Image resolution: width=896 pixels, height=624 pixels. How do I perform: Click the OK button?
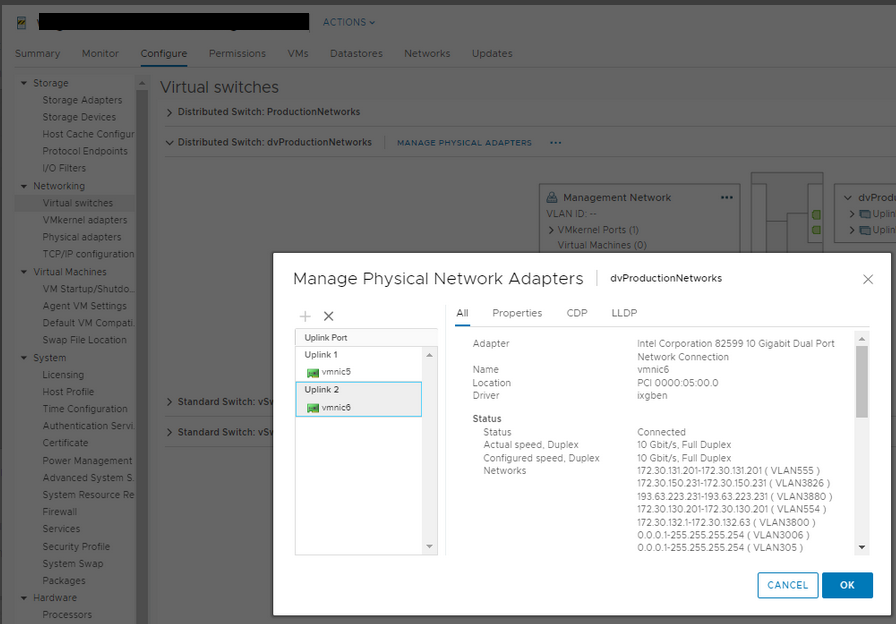pos(847,585)
